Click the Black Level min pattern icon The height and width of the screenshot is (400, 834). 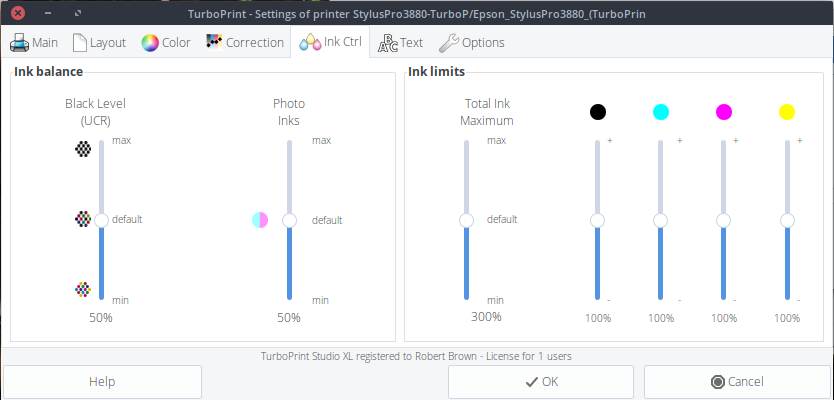click(x=83, y=290)
